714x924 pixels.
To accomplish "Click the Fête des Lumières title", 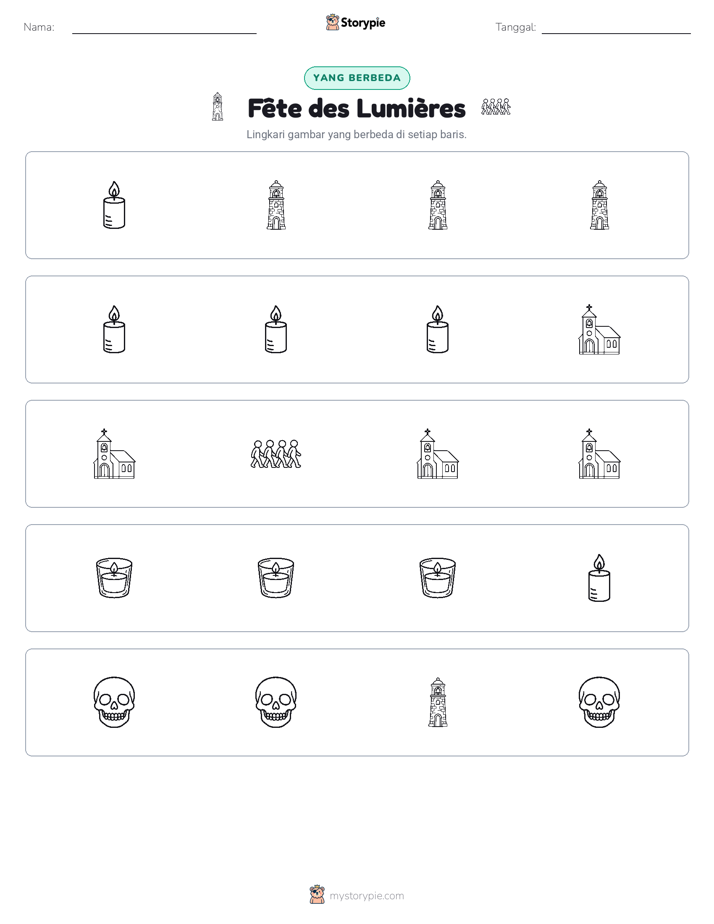I will [x=356, y=108].
